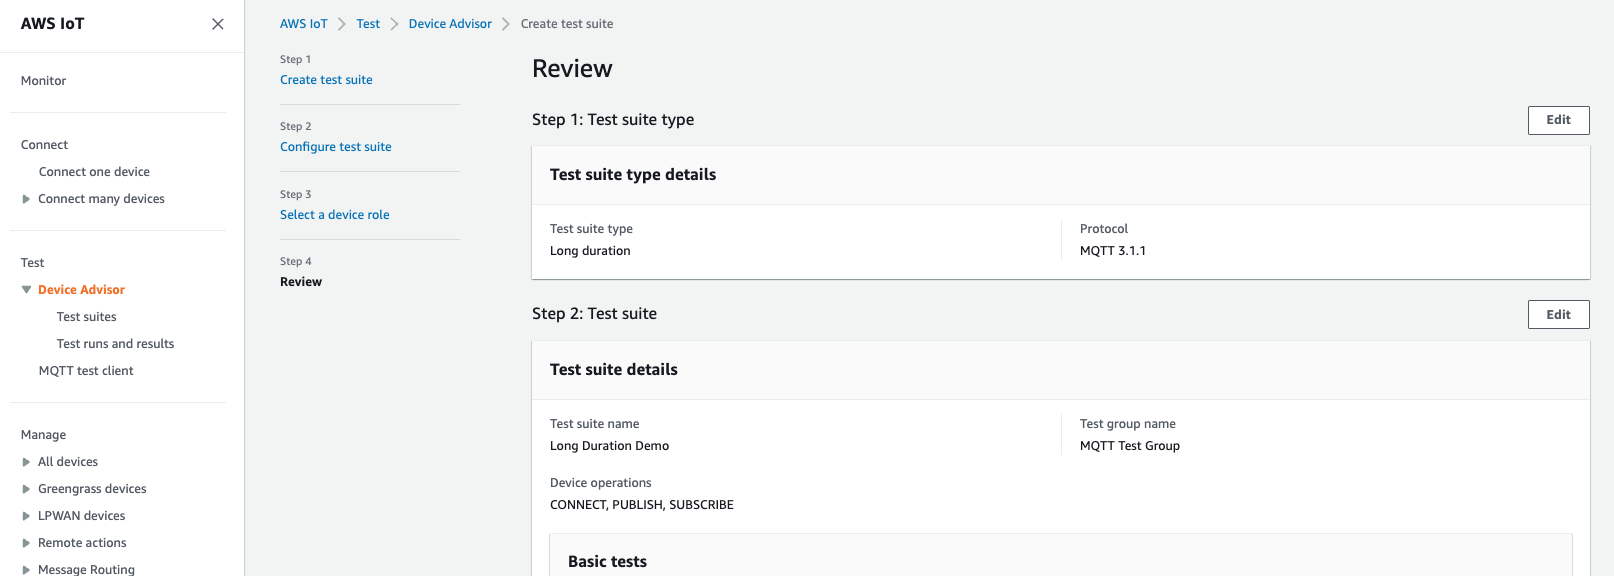Expand the All devices menu
Screen dimensions: 1614x576
(26, 462)
